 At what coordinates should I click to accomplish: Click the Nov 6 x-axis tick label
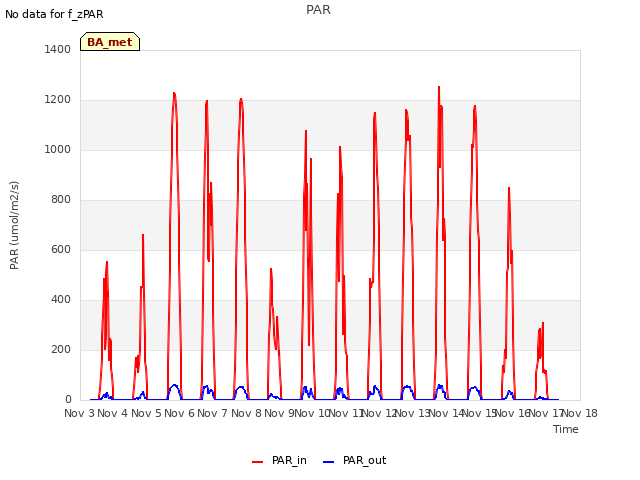[x=180, y=413]
